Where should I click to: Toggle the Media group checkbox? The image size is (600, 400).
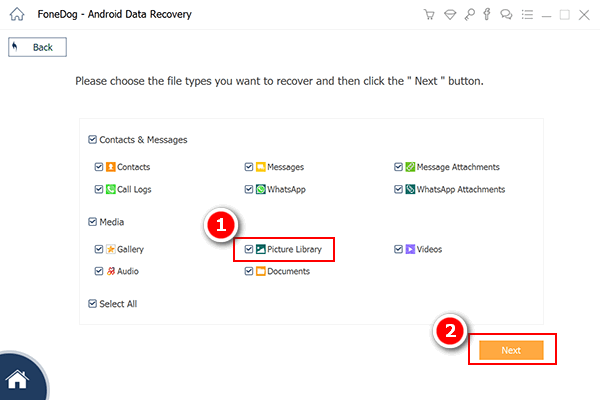(92, 222)
